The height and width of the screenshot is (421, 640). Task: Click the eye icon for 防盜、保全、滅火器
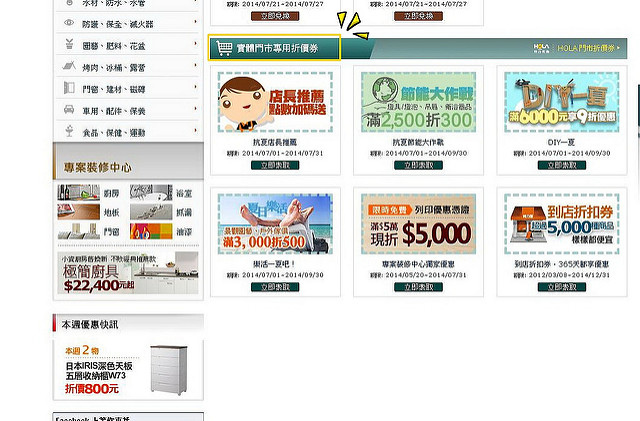coord(69,23)
